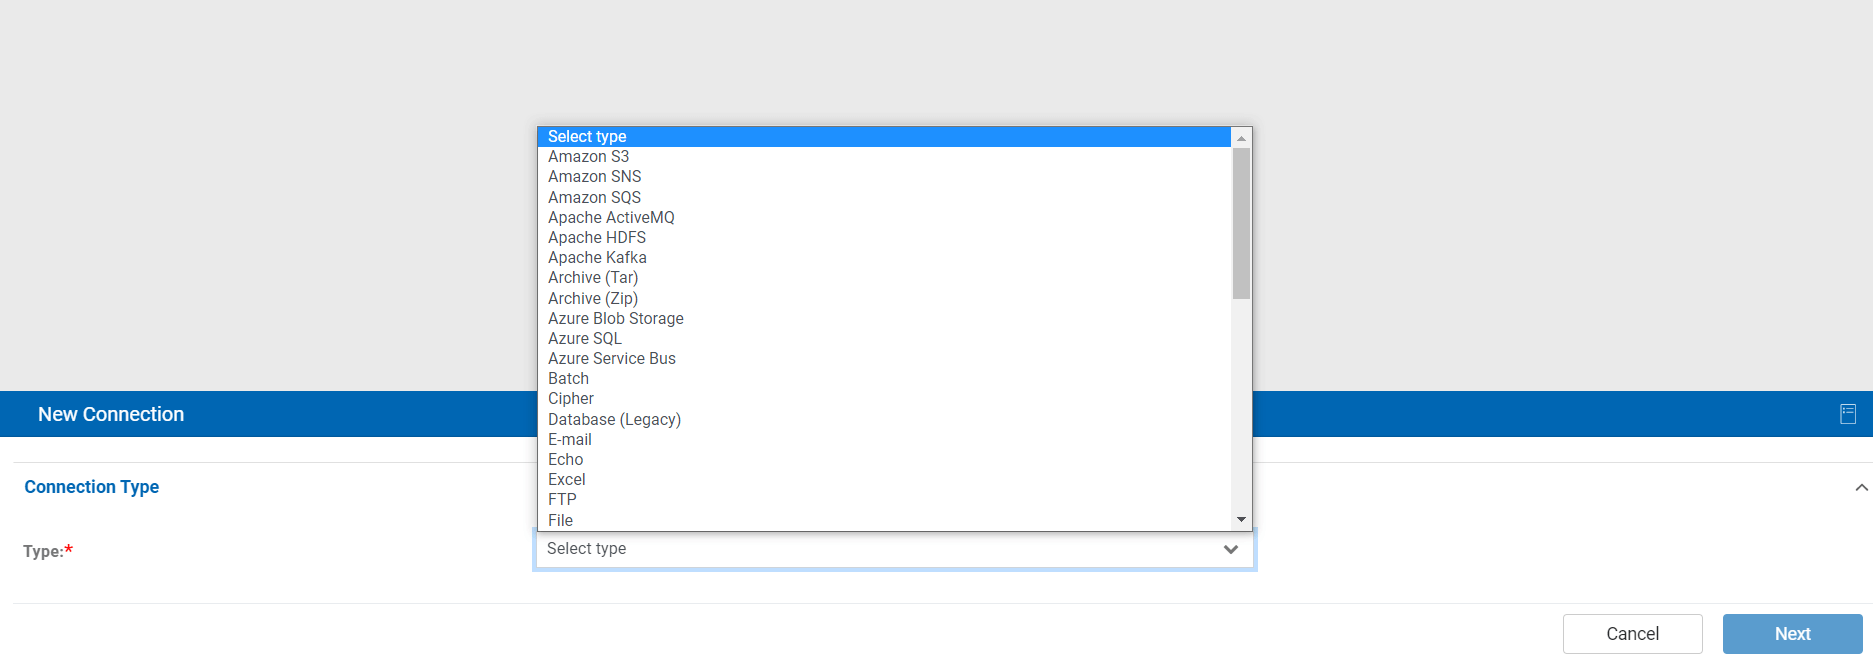This screenshot has width=1873, height=658.
Task: Select Amazon SNS connection type
Action: 884,177
